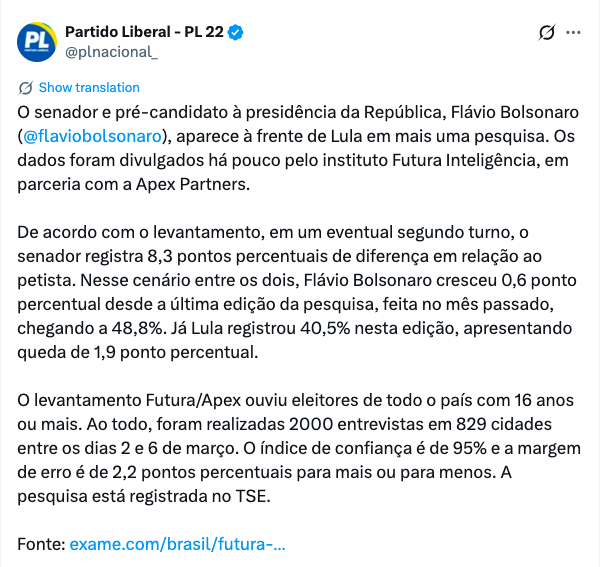Click the translate icon beside Show translation
The image size is (607, 567).
click(x=26, y=87)
